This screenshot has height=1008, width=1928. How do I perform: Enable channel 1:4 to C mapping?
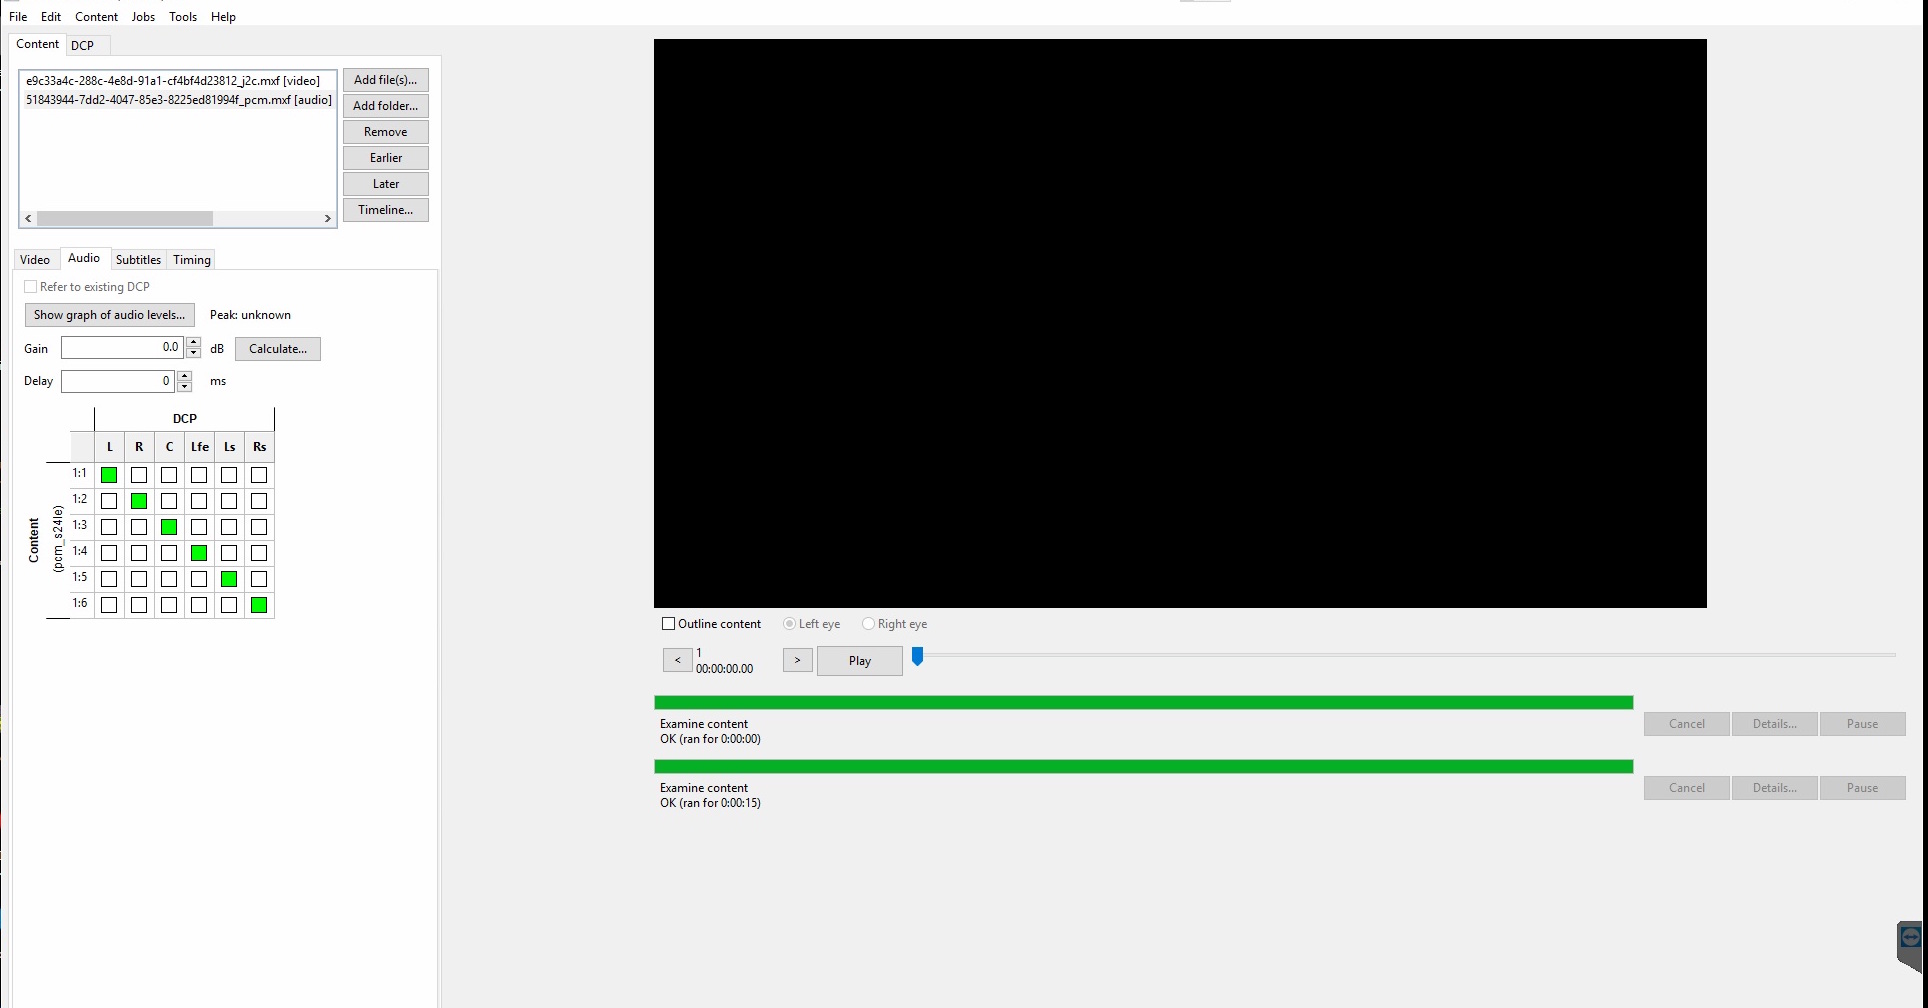169,553
